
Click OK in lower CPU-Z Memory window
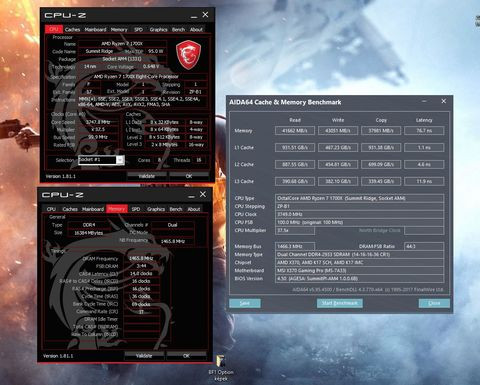[x=186, y=356]
